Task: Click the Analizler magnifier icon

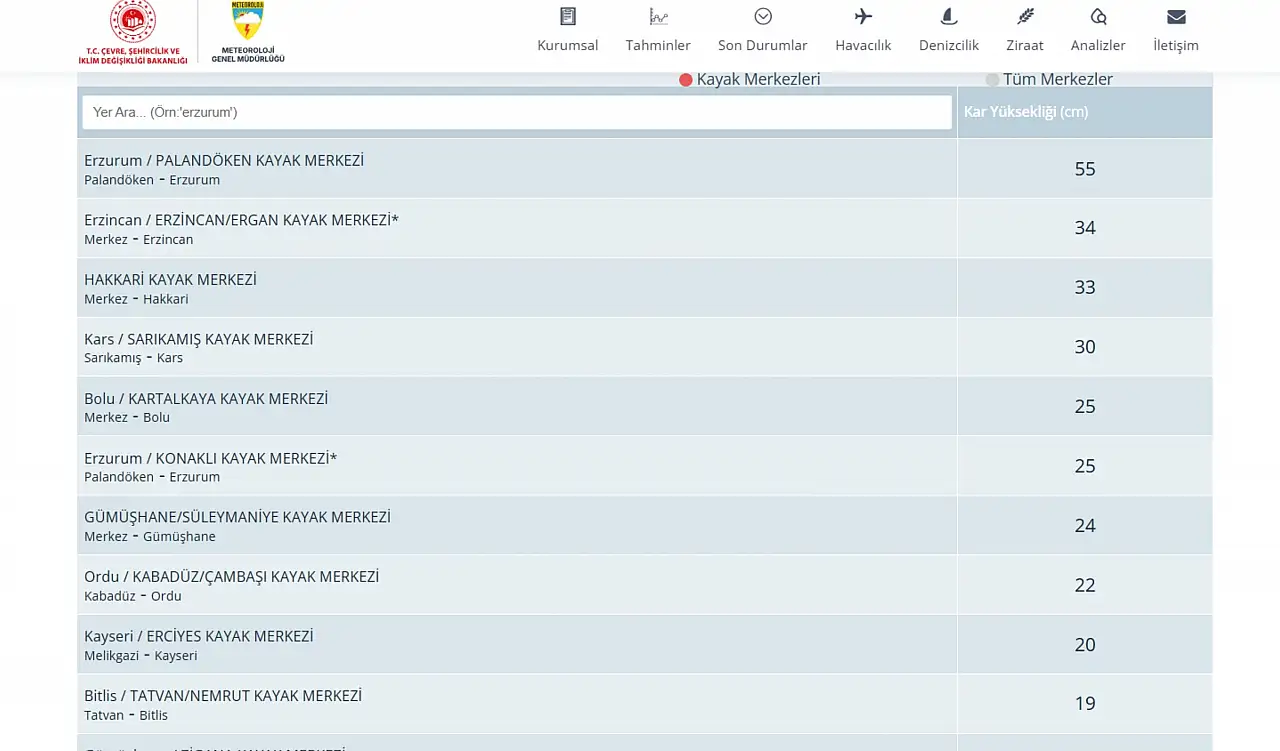Action: (x=1098, y=16)
